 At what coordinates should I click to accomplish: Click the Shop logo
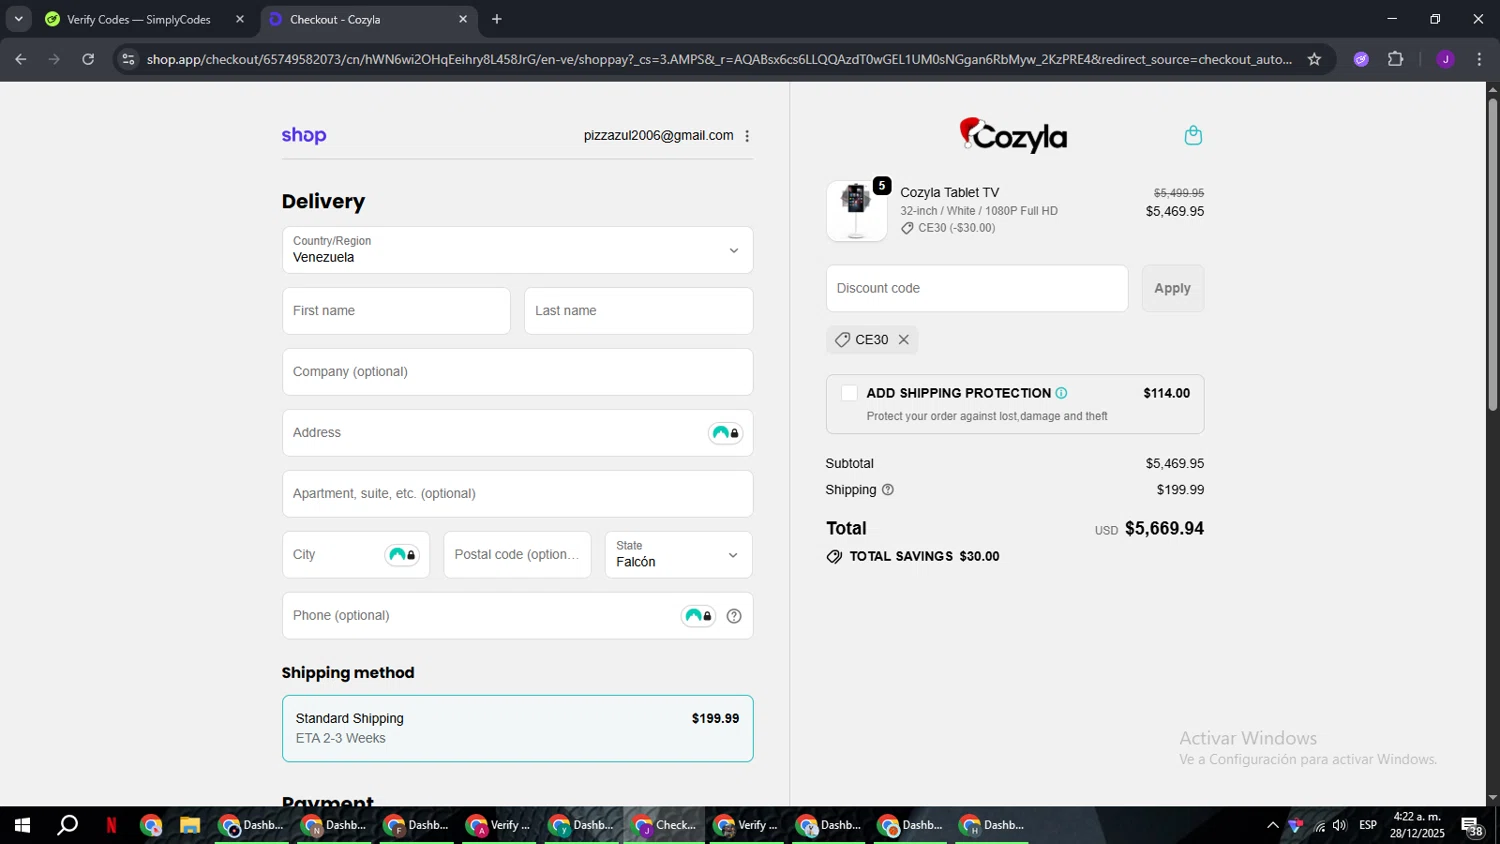304,135
